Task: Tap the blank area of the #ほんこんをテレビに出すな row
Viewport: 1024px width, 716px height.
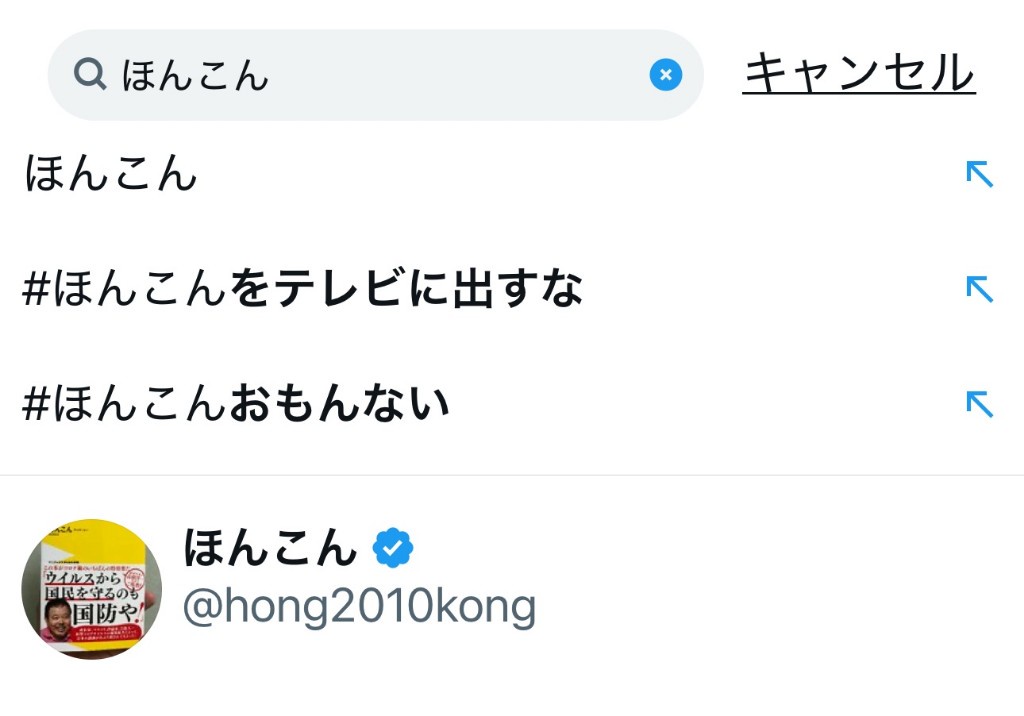Action: tap(770, 289)
